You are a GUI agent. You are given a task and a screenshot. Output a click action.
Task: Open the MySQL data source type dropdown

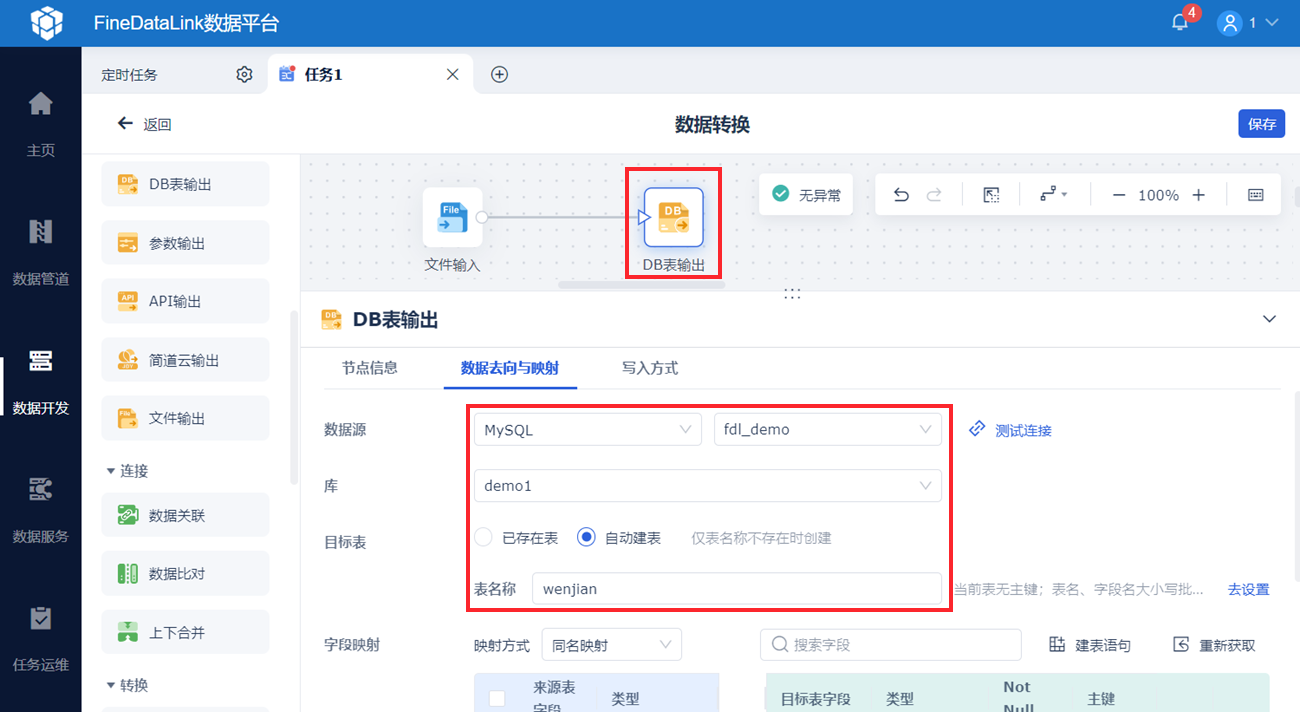[588, 429]
